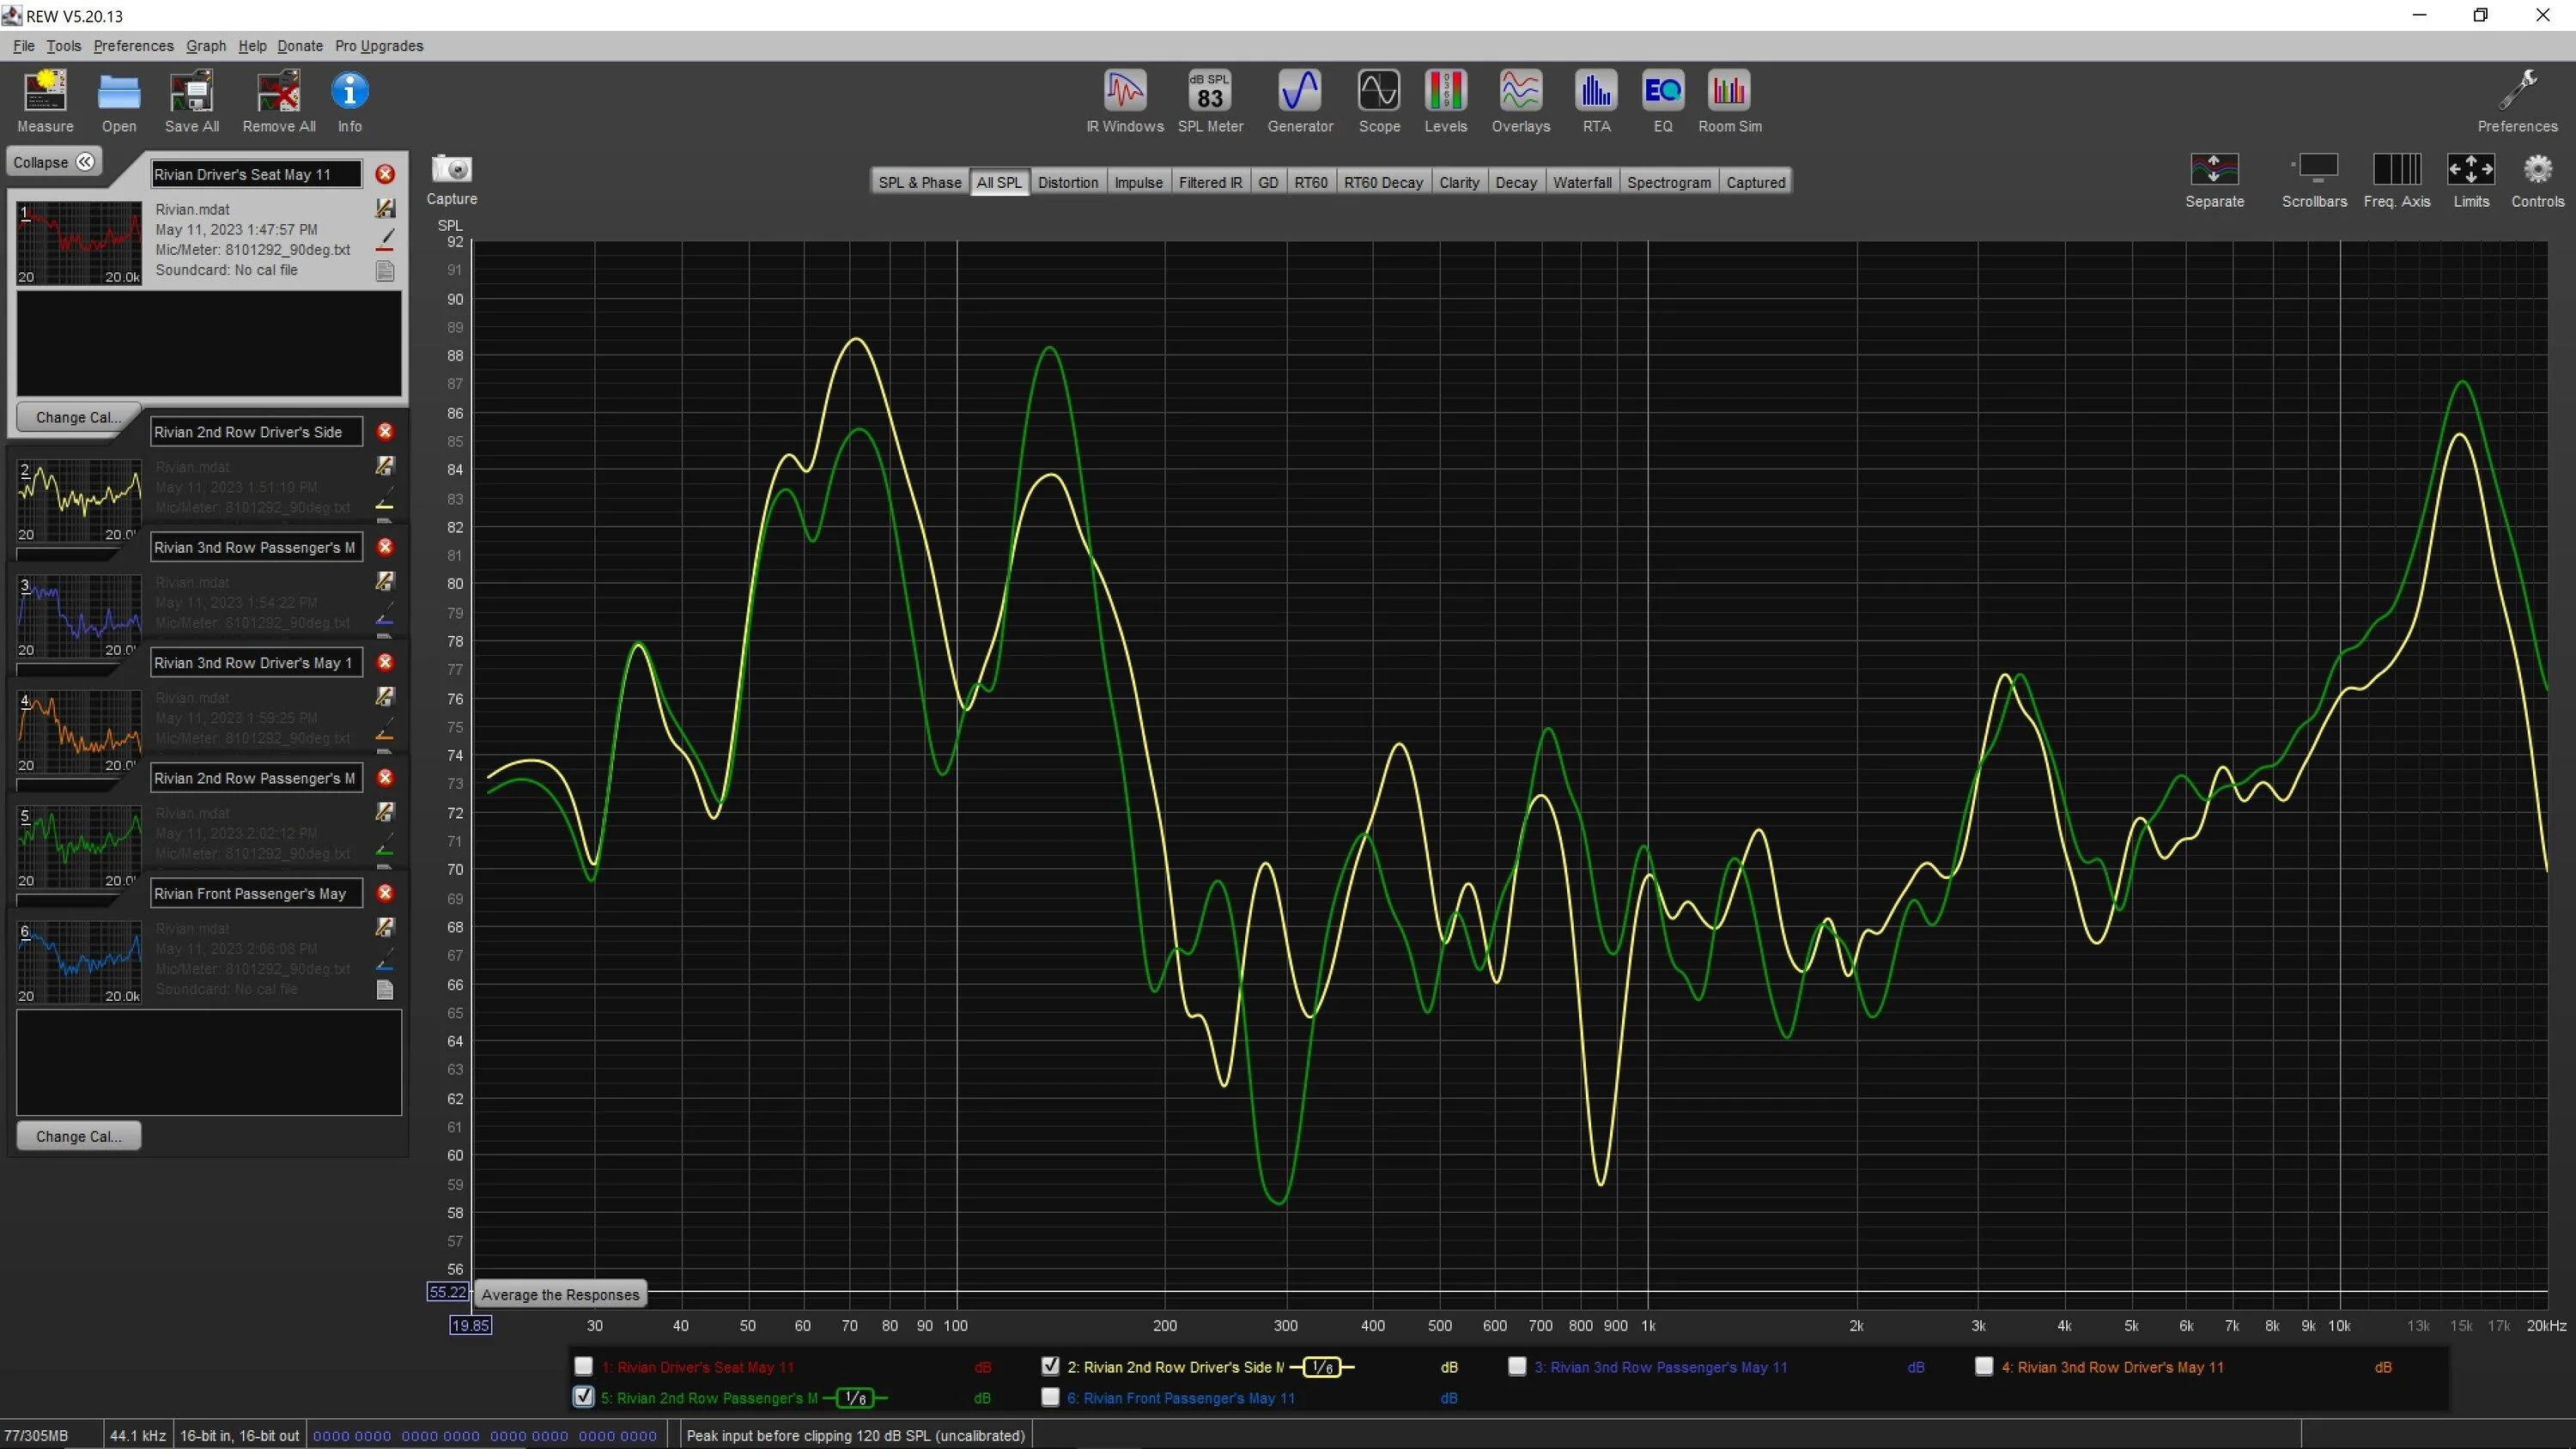The height and width of the screenshot is (1449, 2576).
Task: Open the signal Generator
Action: tap(1300, 100)
